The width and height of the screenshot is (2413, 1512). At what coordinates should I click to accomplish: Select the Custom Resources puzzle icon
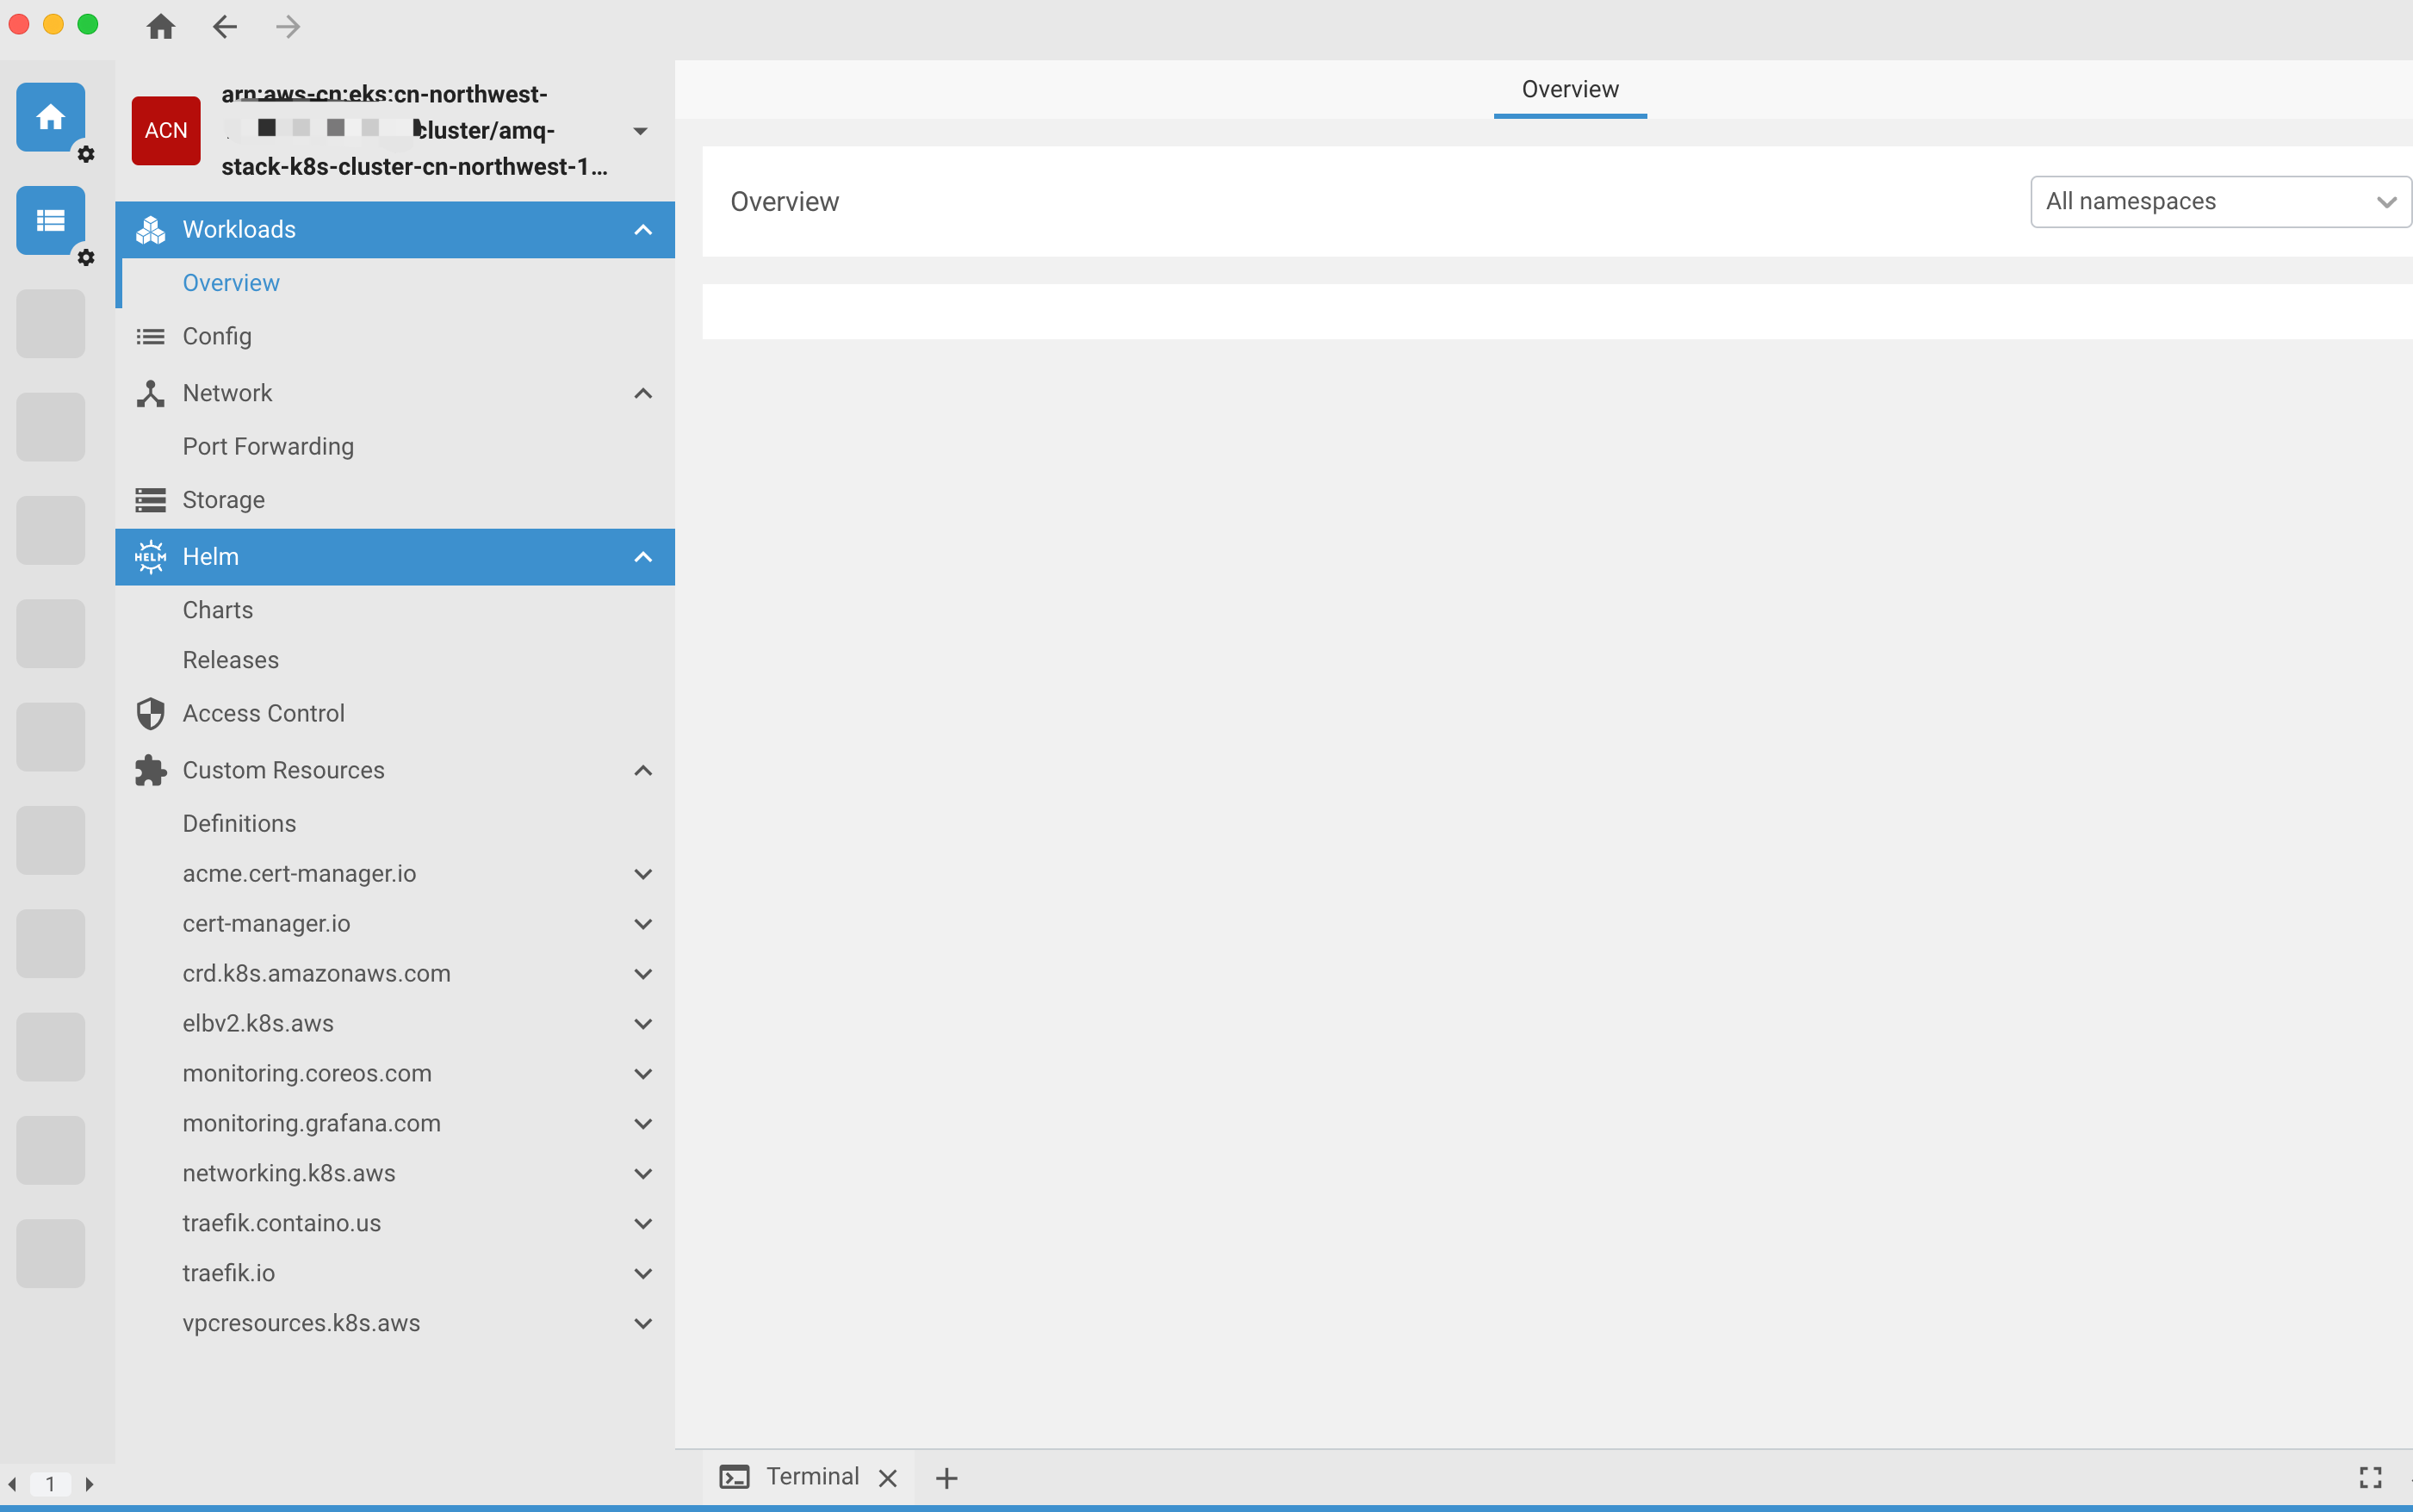click(149, 770)
